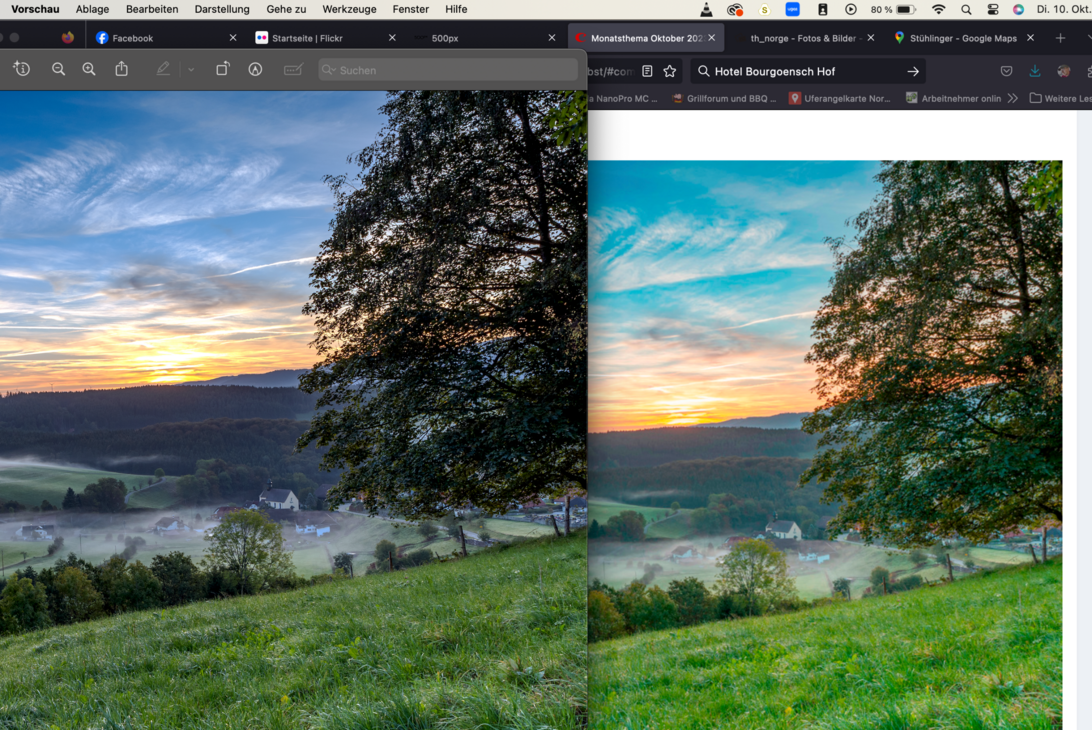Bookmark page with the star icon
The height and width of the screenshot is (730, 1092).
670,71
